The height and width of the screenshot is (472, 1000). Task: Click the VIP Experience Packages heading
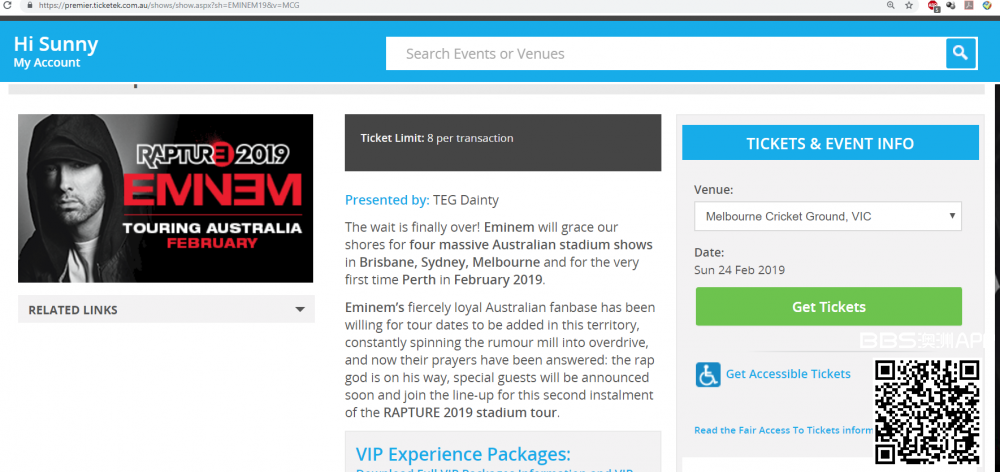[463, 454]
